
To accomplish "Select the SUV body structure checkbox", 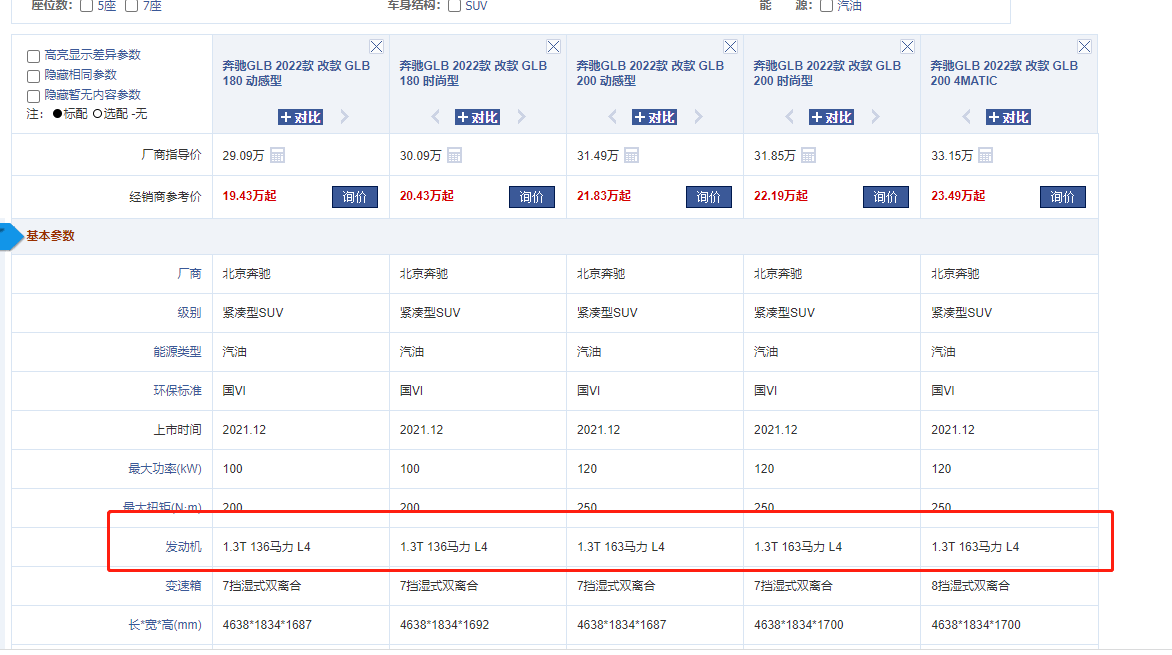I will tap(455, 6).
